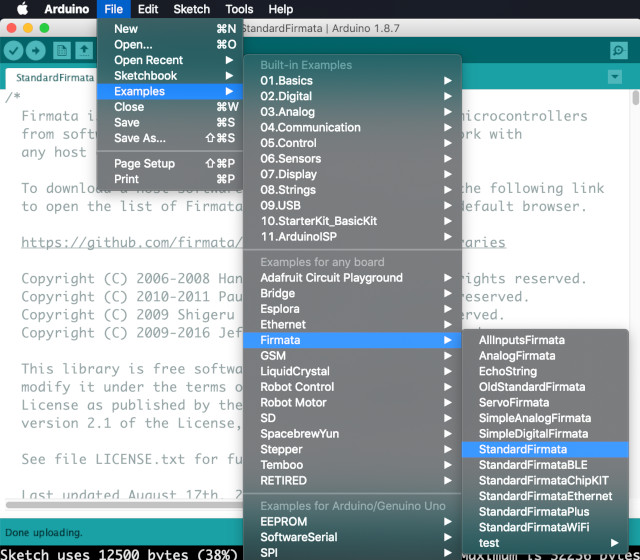Expand the 05.Control examples submenu
The height and width of the screenshot is (560, 640).
(x=352, y=143)
